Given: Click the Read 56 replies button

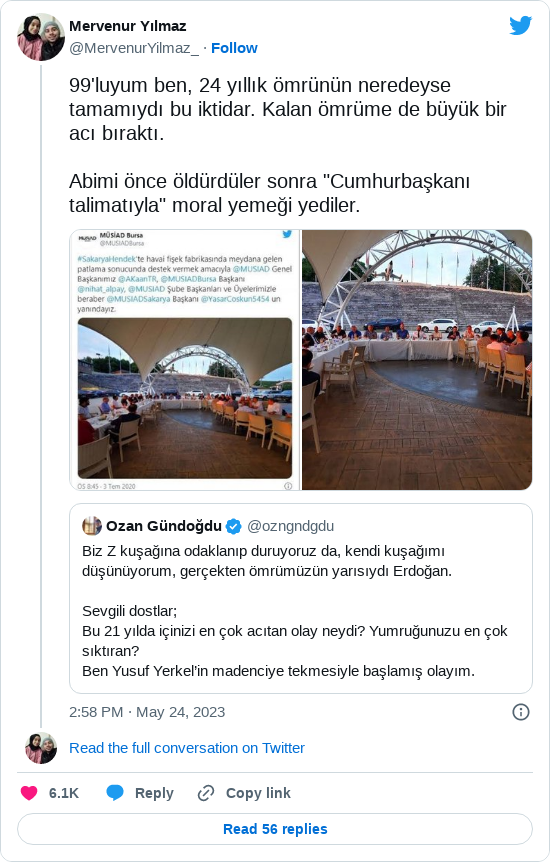Looking at the screenshot, I should pyautogui.click(x=275, y=829).
